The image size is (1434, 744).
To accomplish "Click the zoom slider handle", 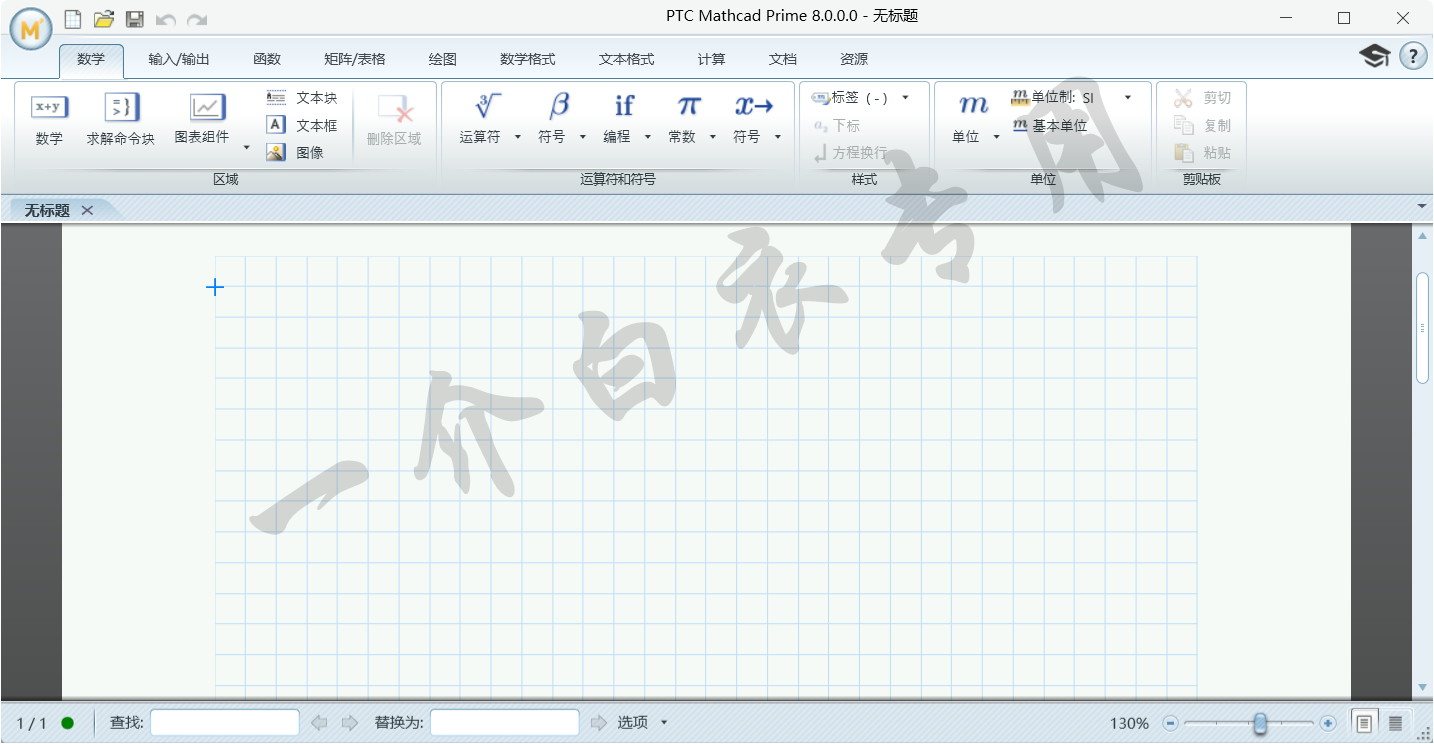I will [1261, 723].
